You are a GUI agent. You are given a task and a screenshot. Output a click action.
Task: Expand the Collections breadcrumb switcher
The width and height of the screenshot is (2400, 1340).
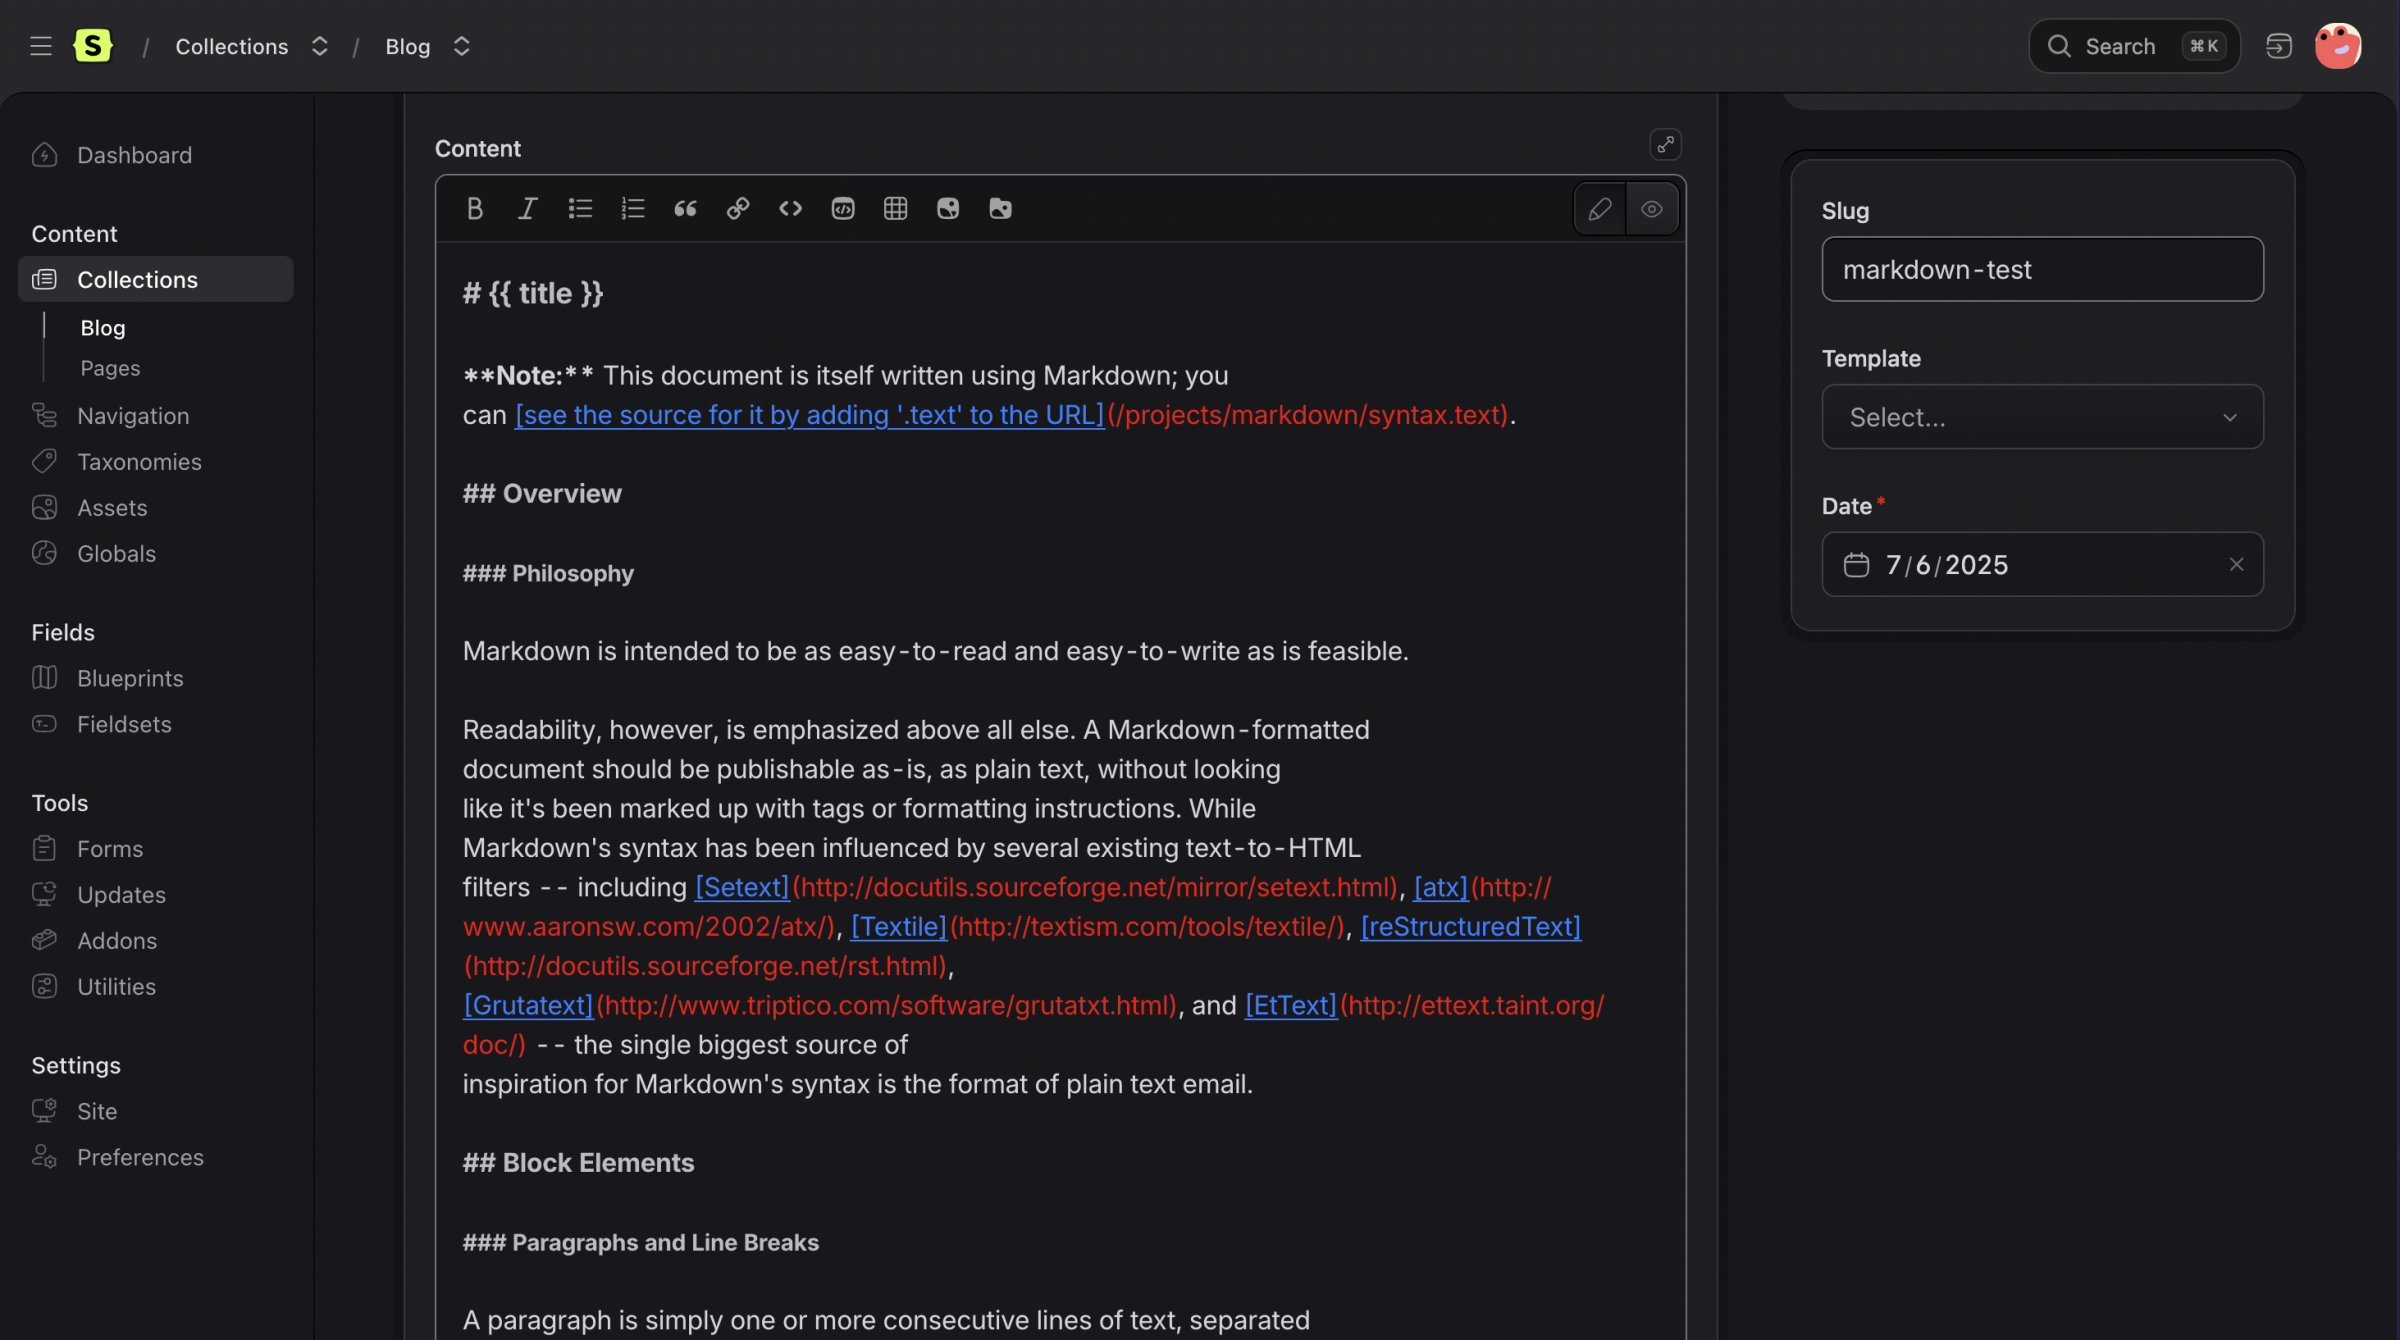click(x=319, y=46)
